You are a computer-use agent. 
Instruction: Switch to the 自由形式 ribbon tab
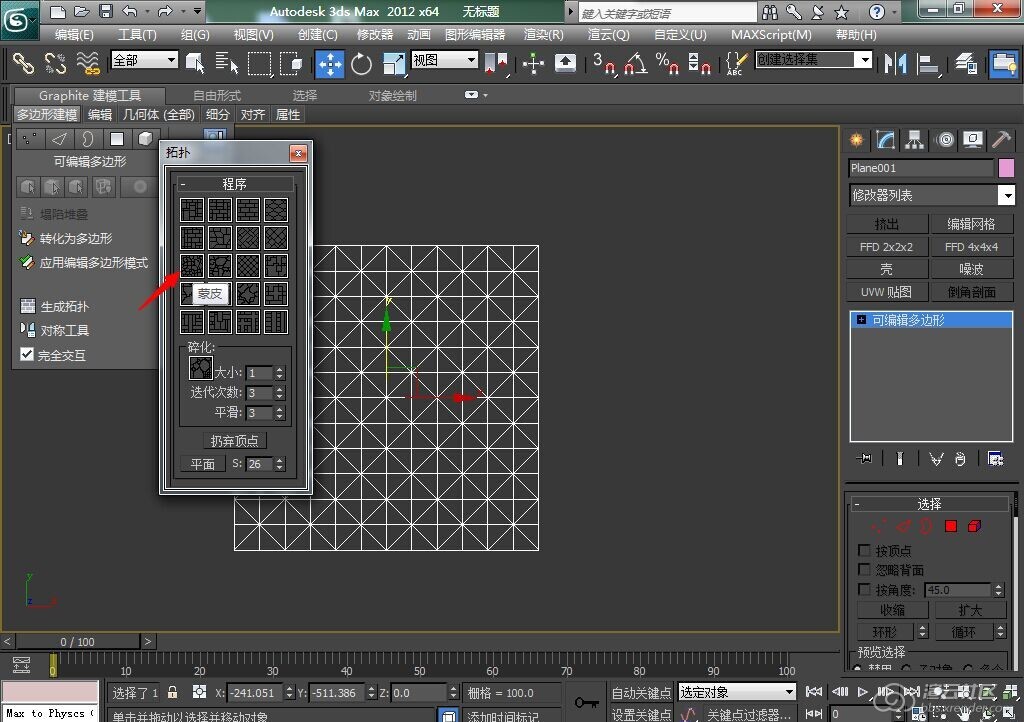[x=217, y=96]
